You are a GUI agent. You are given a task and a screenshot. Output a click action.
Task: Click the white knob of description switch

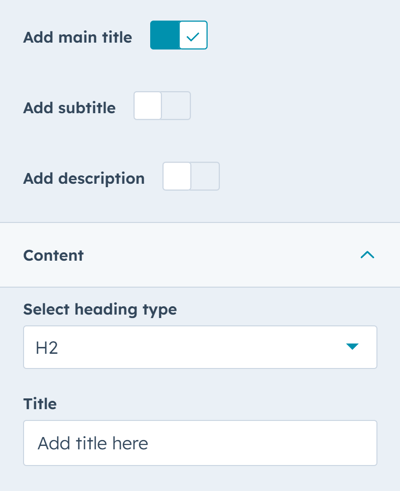pos(177,176)
